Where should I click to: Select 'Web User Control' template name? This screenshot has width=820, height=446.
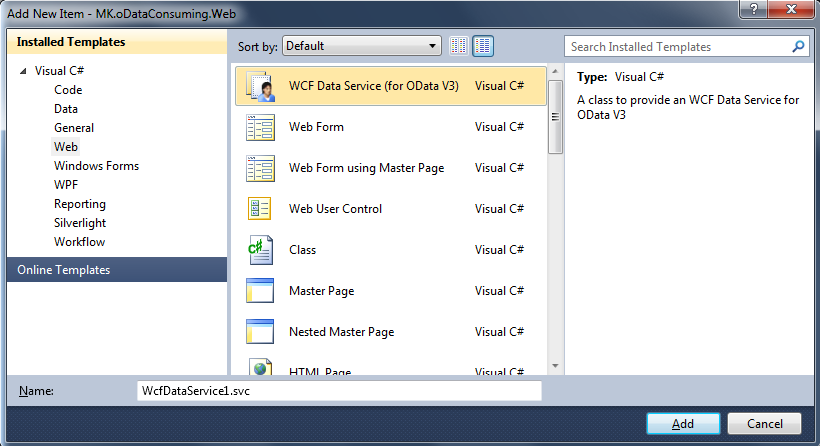pyautogui.click(x=335, y=209)
